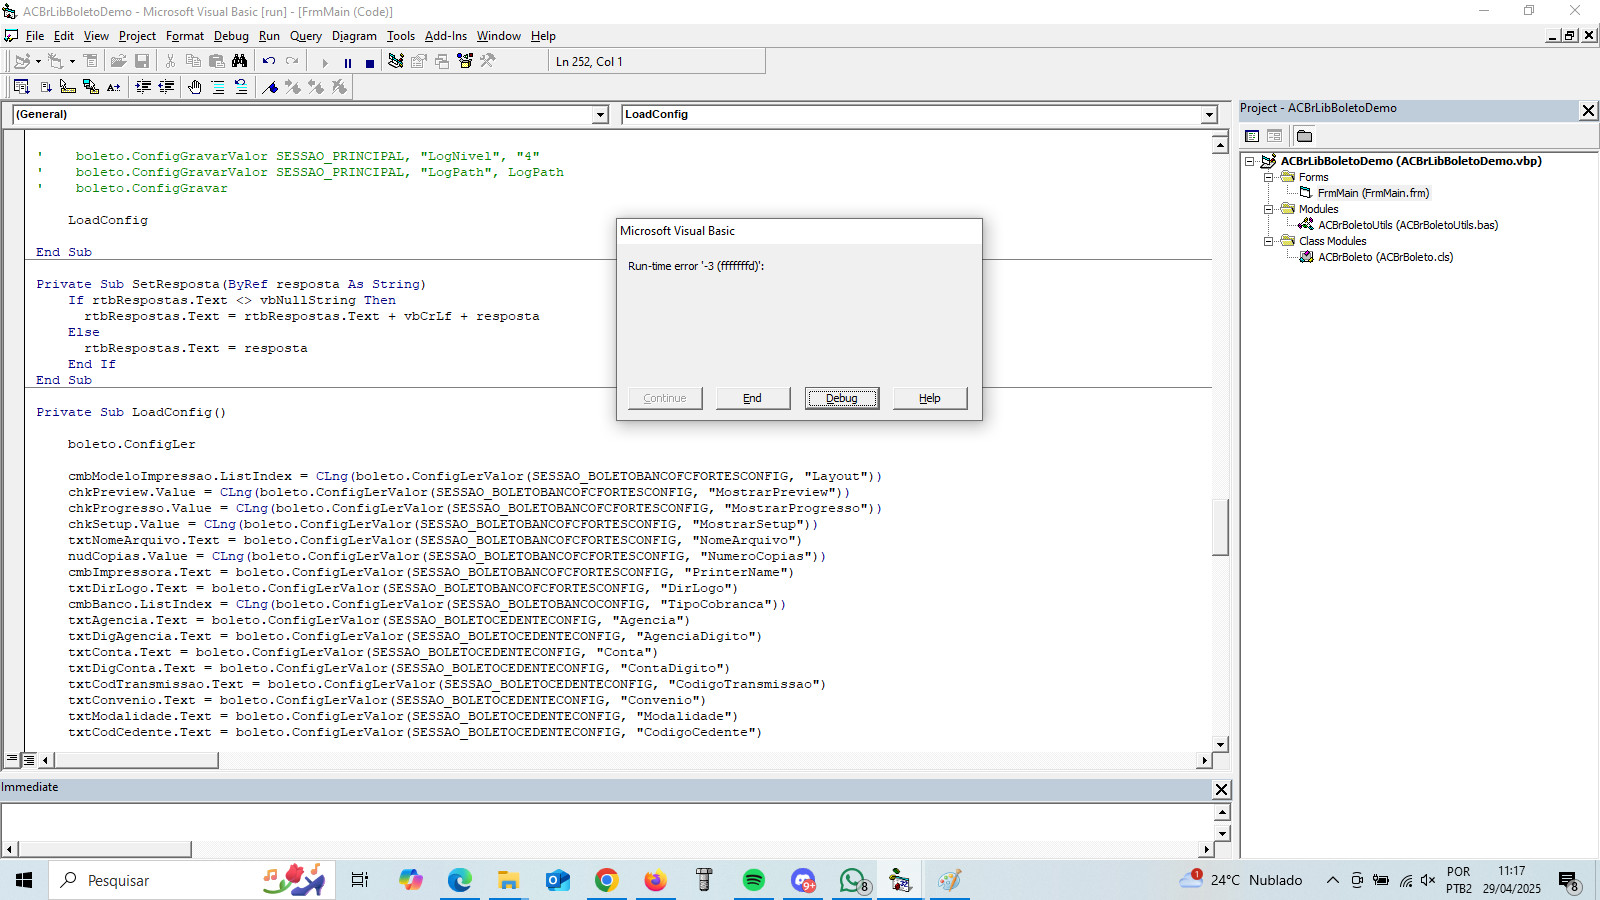Screen dimensions: 1600x900
Task: Toggle Folders in the Project panel
Action: [x=1304, y=136]
